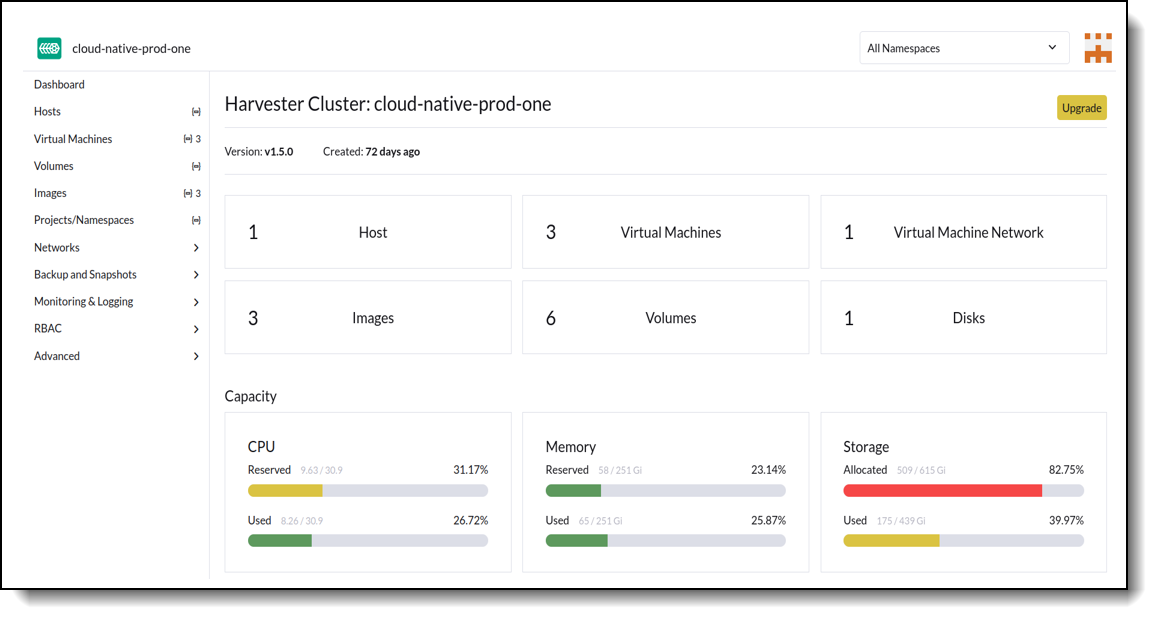Image resolution: width=1158 pixels, height=620 pixels.
Task: Open the All Namespaces dropdown
Action: (x=964, y=48)
